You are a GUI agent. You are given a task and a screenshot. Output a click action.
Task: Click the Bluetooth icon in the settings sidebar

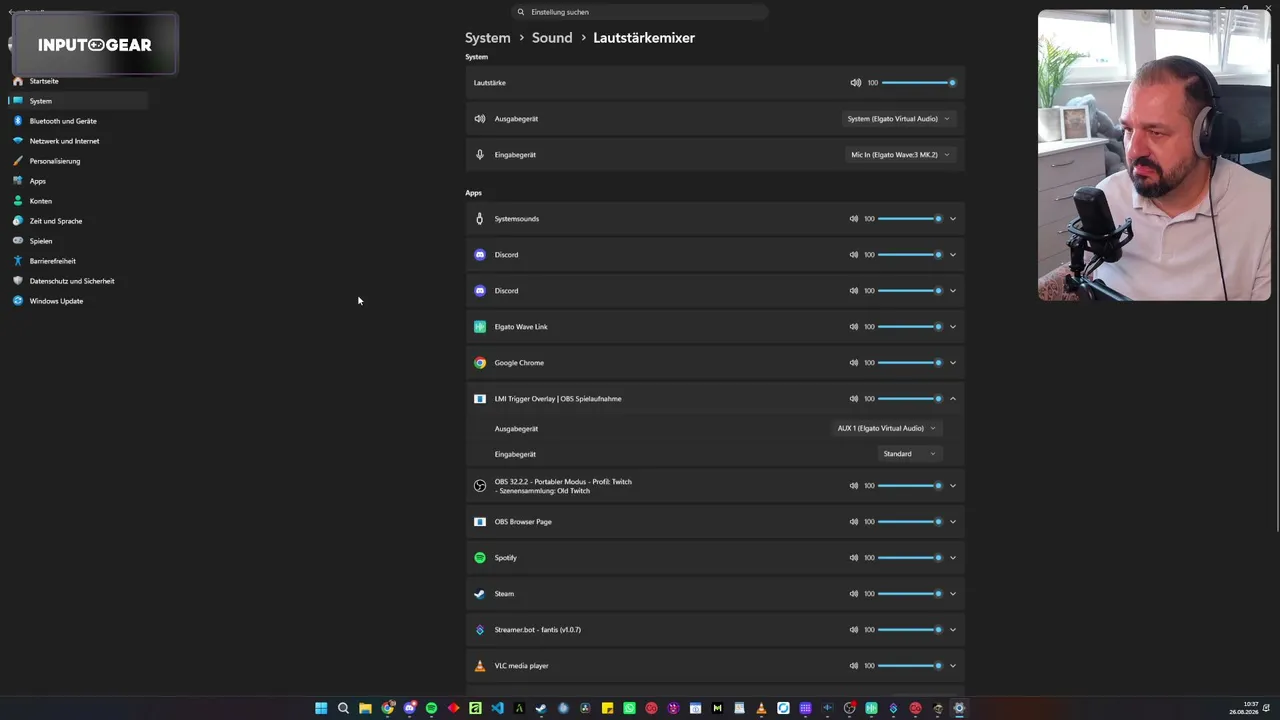[18, 121]
